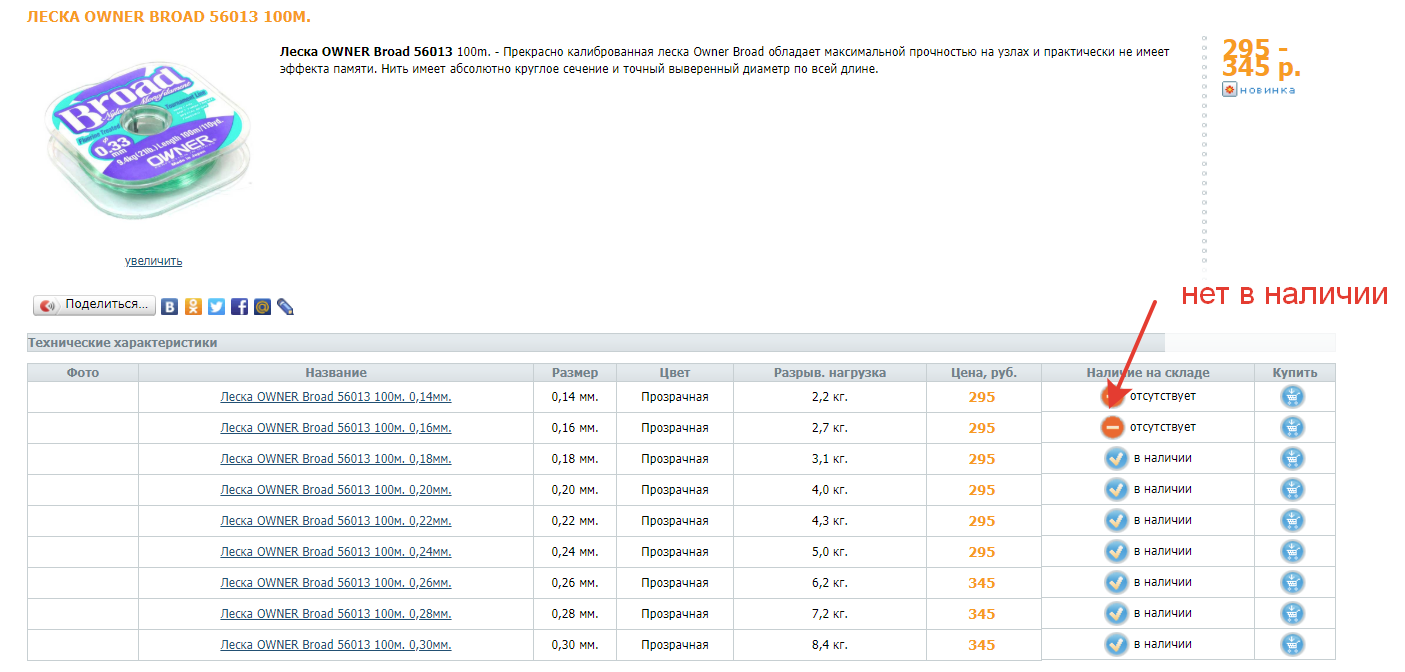Image resolution: width=1405 pixels, height=672 pixels.
Task: Click the in-stock checkmark for 0,28мм
Action: coord(1116,614)
